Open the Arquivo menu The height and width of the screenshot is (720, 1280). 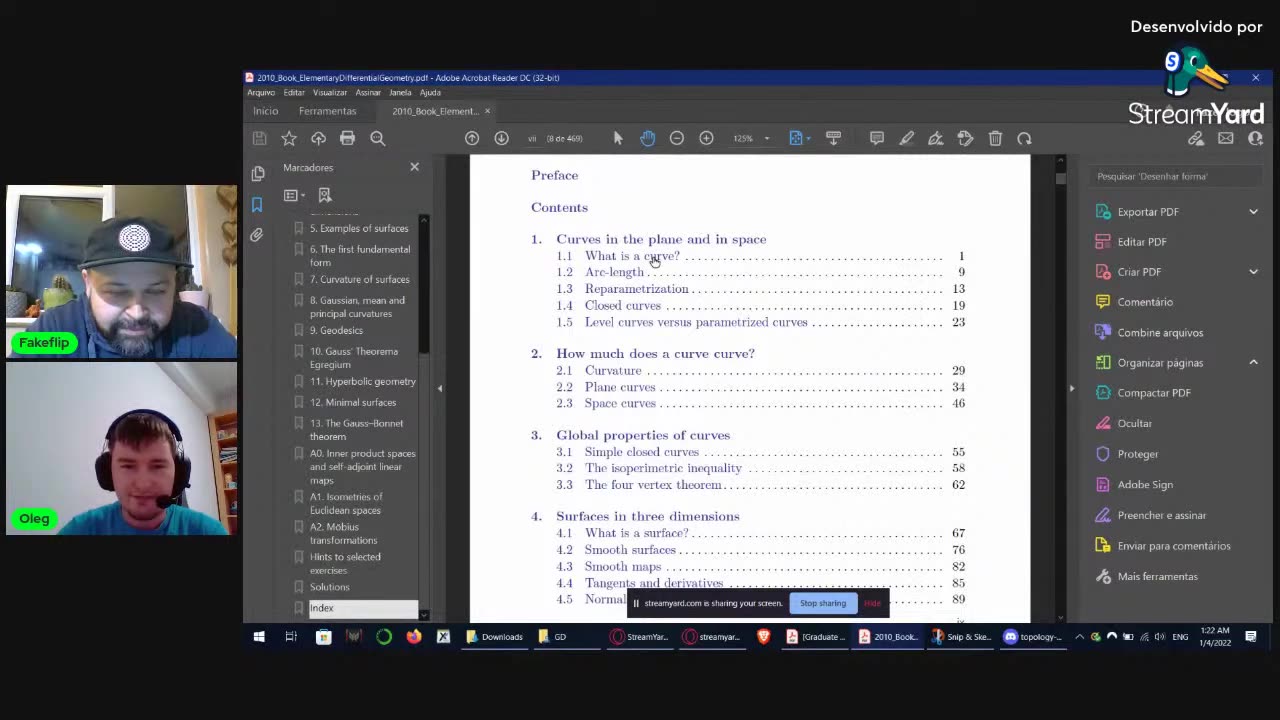(x=261, y=92)
